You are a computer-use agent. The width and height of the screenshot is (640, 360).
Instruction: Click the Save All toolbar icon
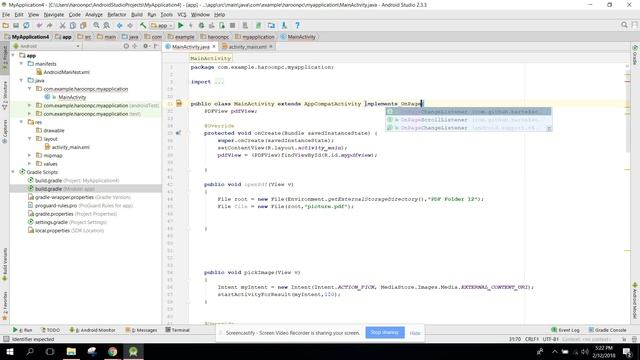pos(16,25)
